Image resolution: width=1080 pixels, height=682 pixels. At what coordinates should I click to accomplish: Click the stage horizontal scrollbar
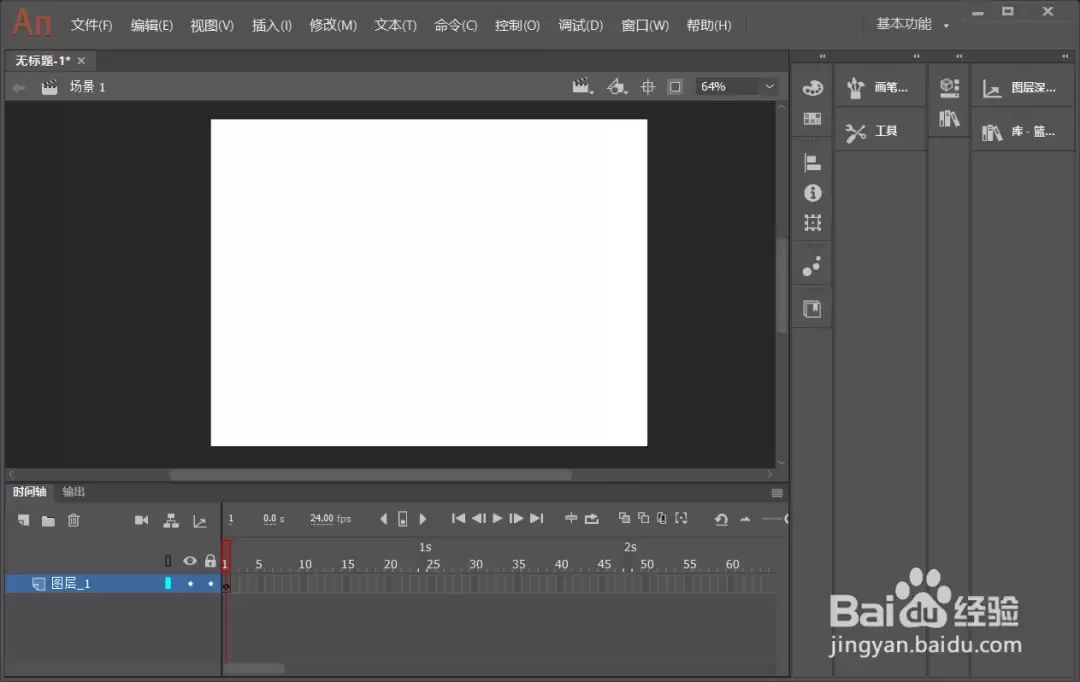click(371, 475)
